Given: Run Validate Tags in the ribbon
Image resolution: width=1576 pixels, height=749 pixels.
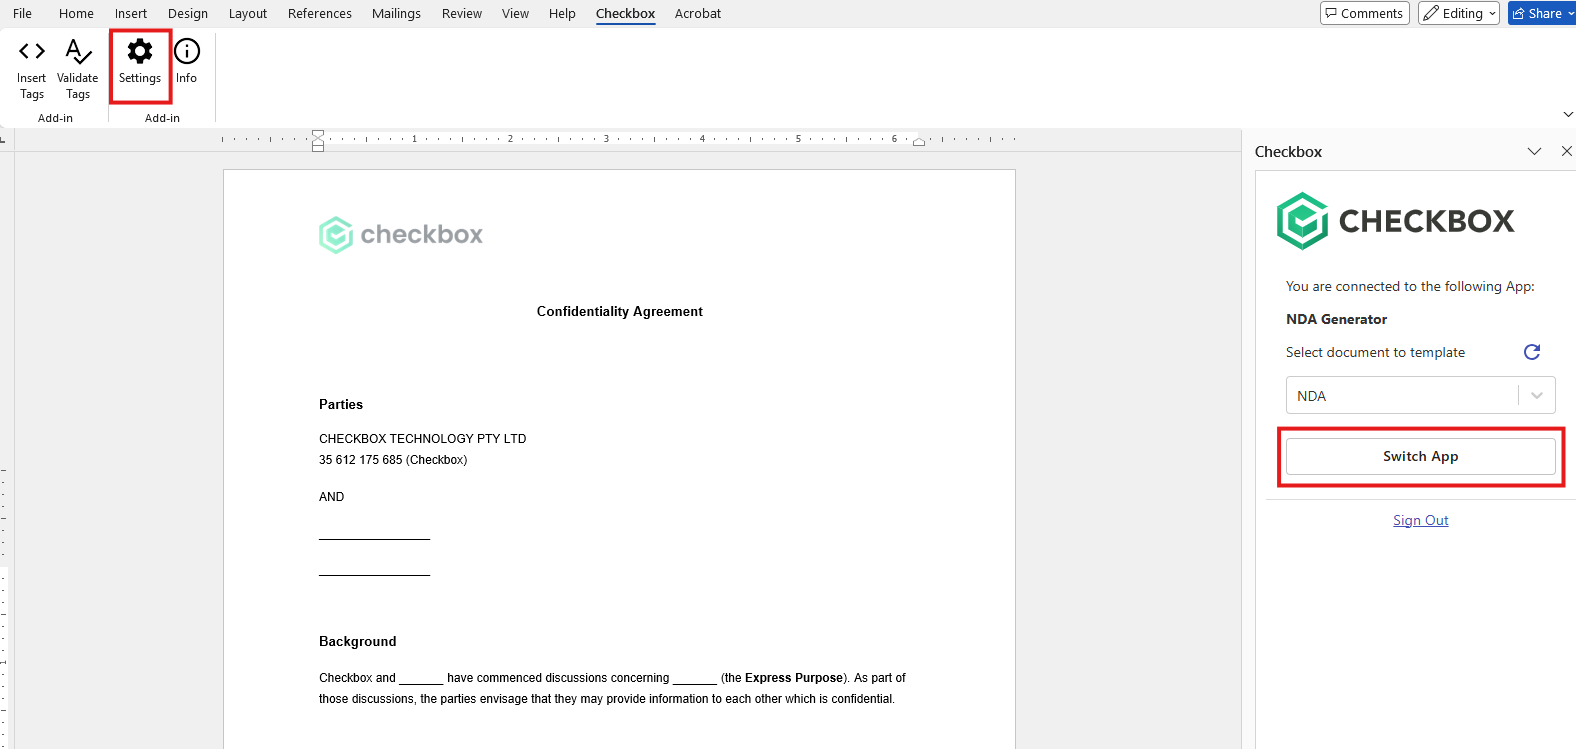Looking at the screenshot, I should (x=78, y=68).
